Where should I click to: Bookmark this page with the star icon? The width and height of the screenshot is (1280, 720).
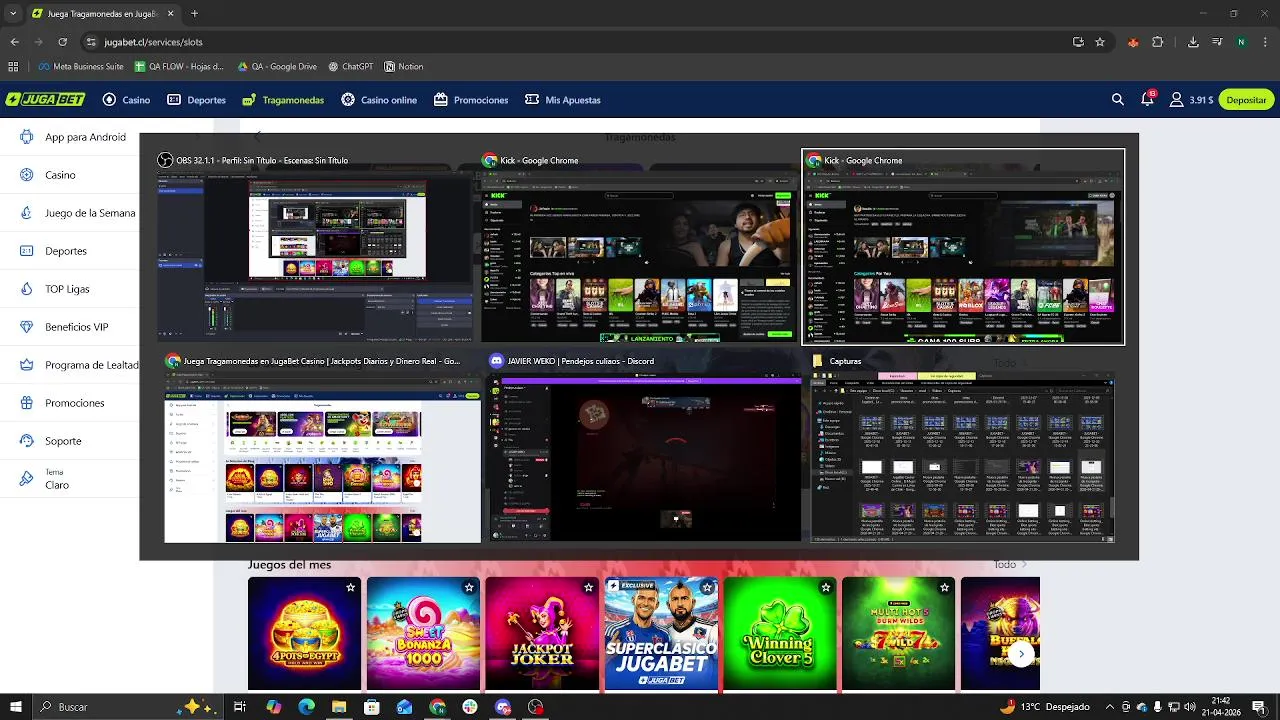(1100, 42)
